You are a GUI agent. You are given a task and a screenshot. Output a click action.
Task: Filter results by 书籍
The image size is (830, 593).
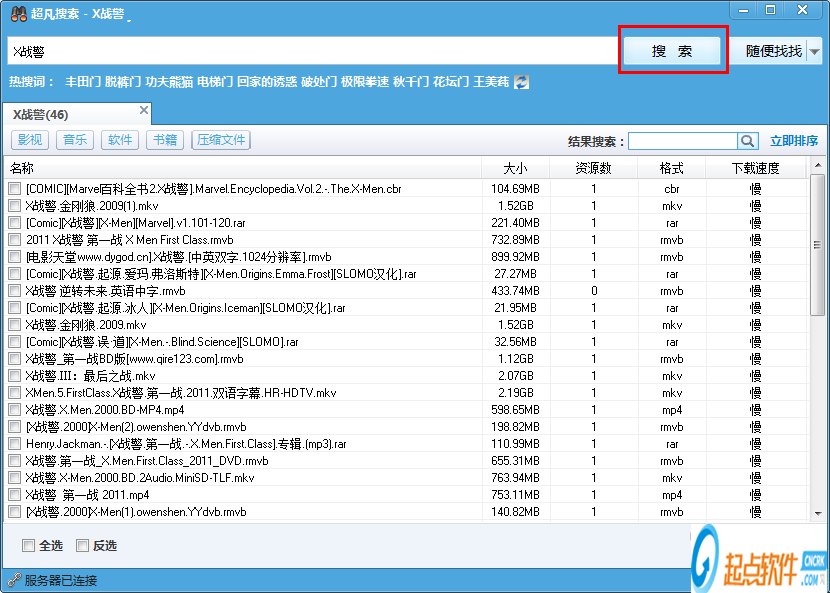coord(165,140)
